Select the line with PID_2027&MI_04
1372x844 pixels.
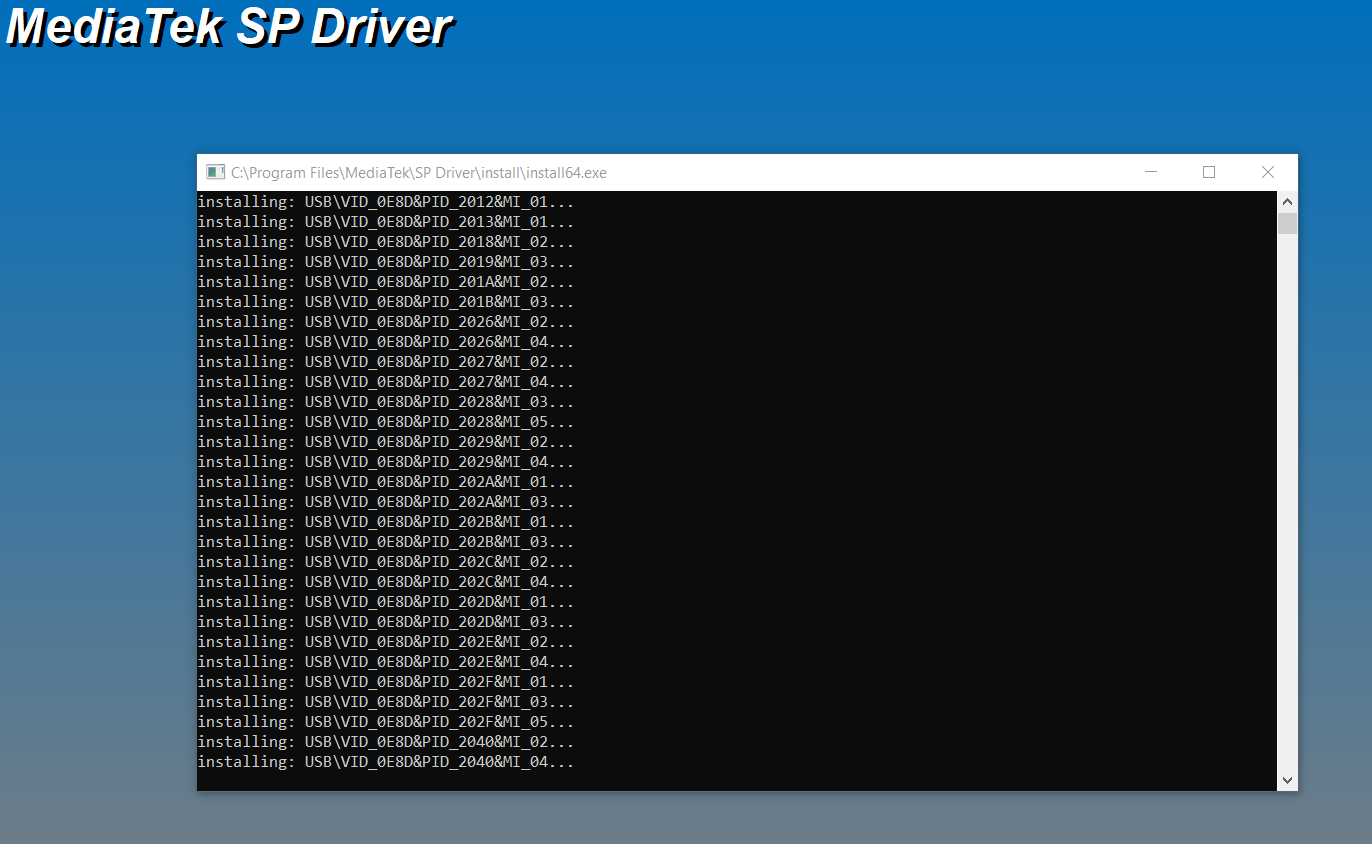tap(386, 382)
